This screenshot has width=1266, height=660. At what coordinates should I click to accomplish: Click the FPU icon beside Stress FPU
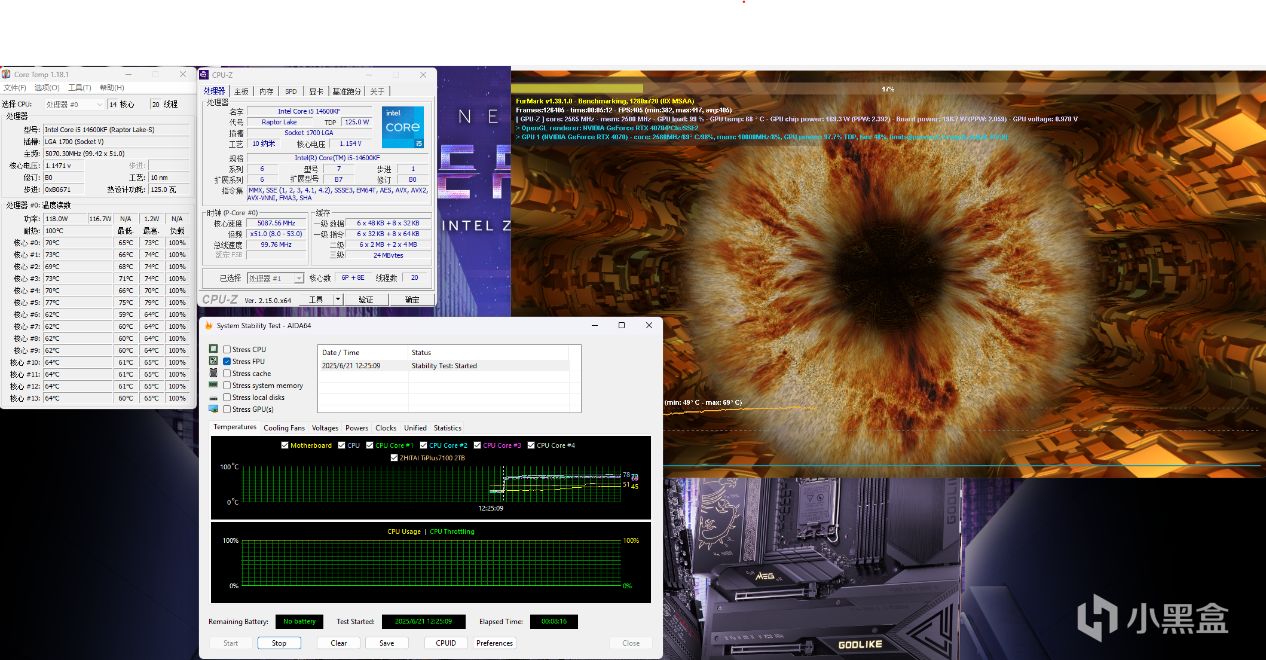coord(213,361)
